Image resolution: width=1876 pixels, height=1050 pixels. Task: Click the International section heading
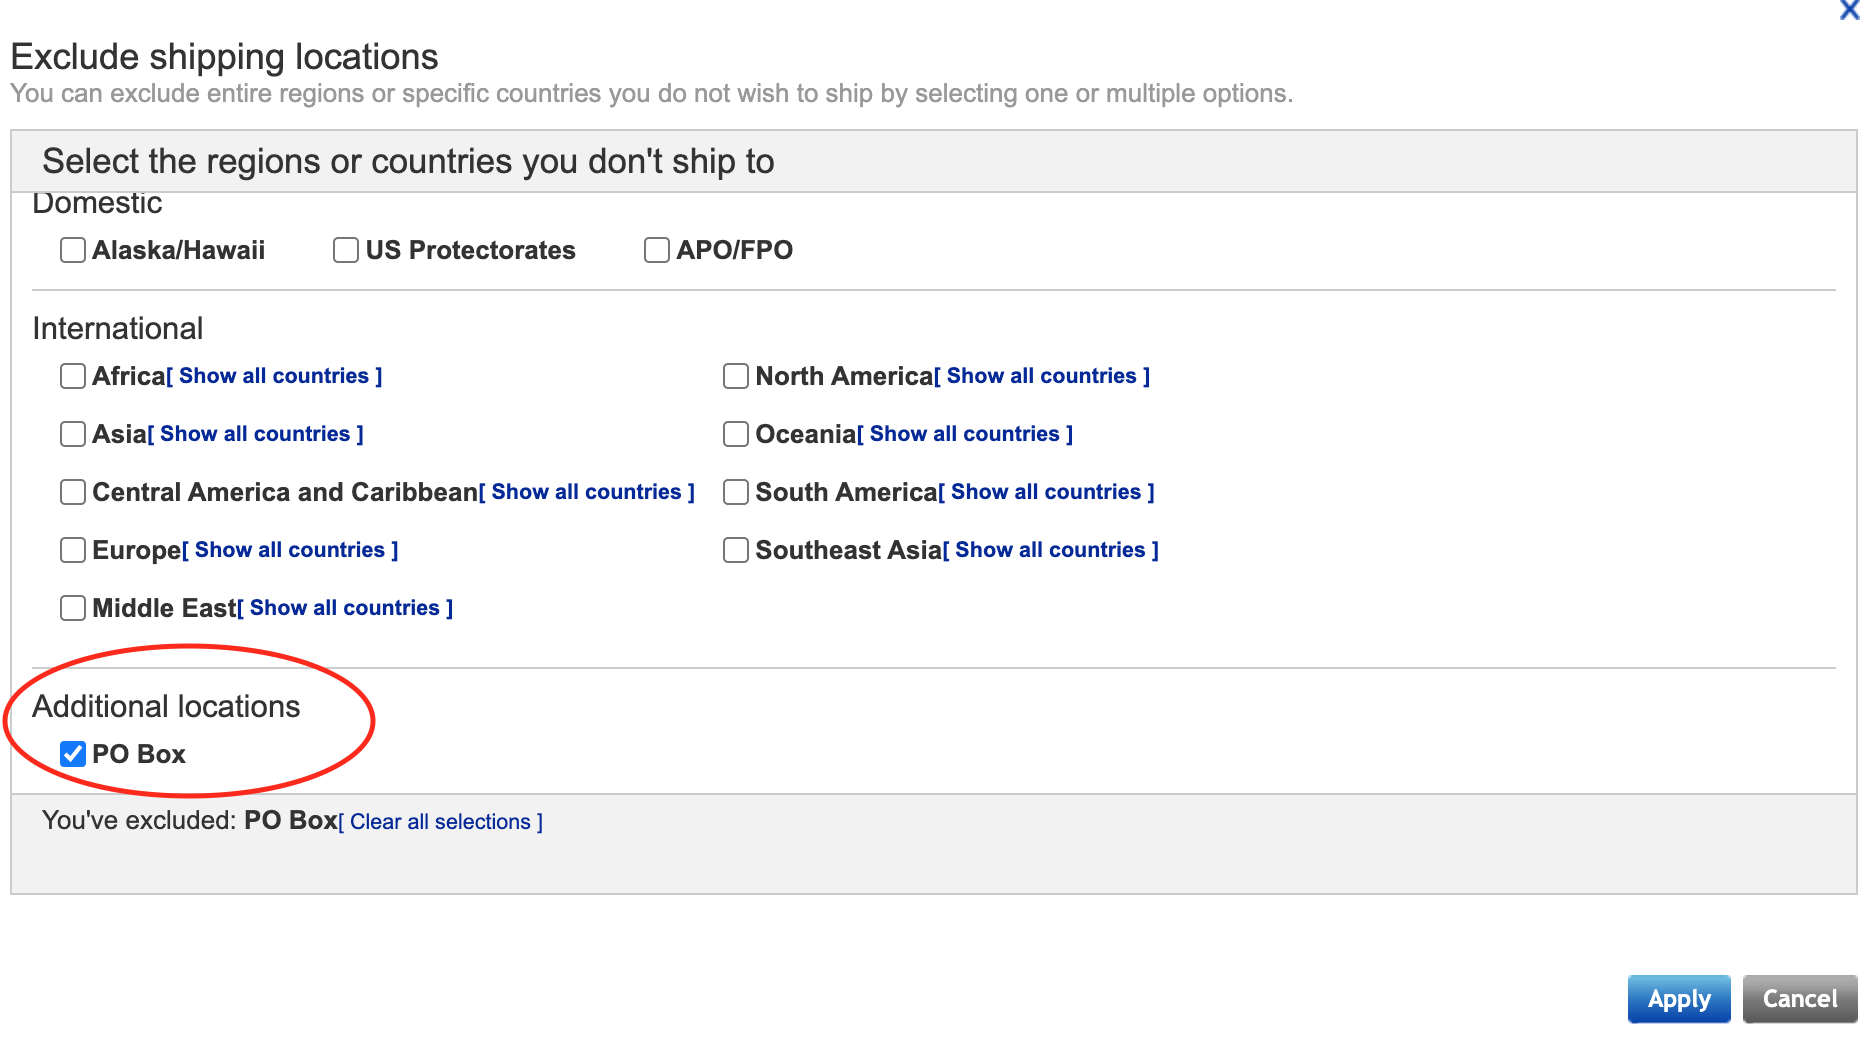118,328
